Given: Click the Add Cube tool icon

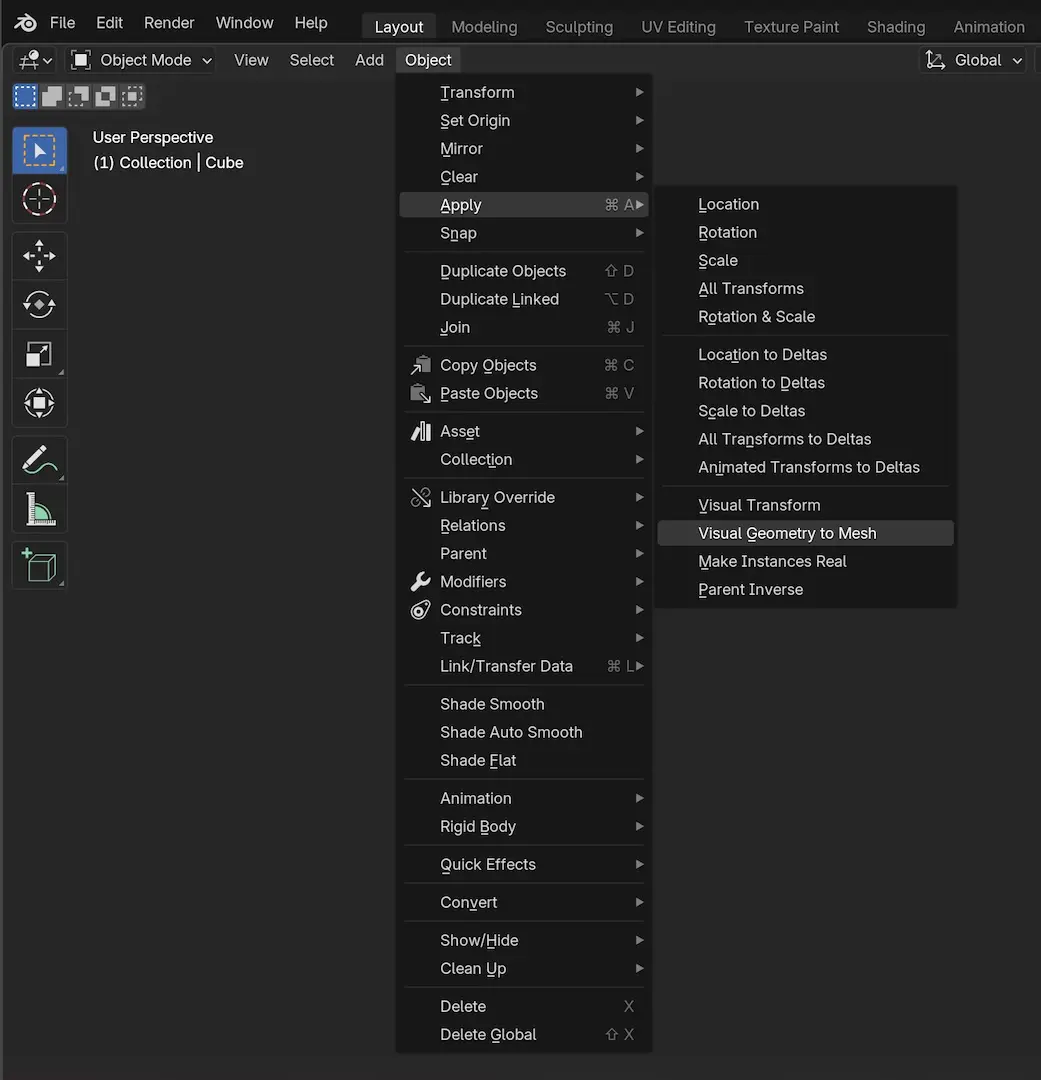Looking at the screenshot, I should pyautogui.click(x=39, y=566).
